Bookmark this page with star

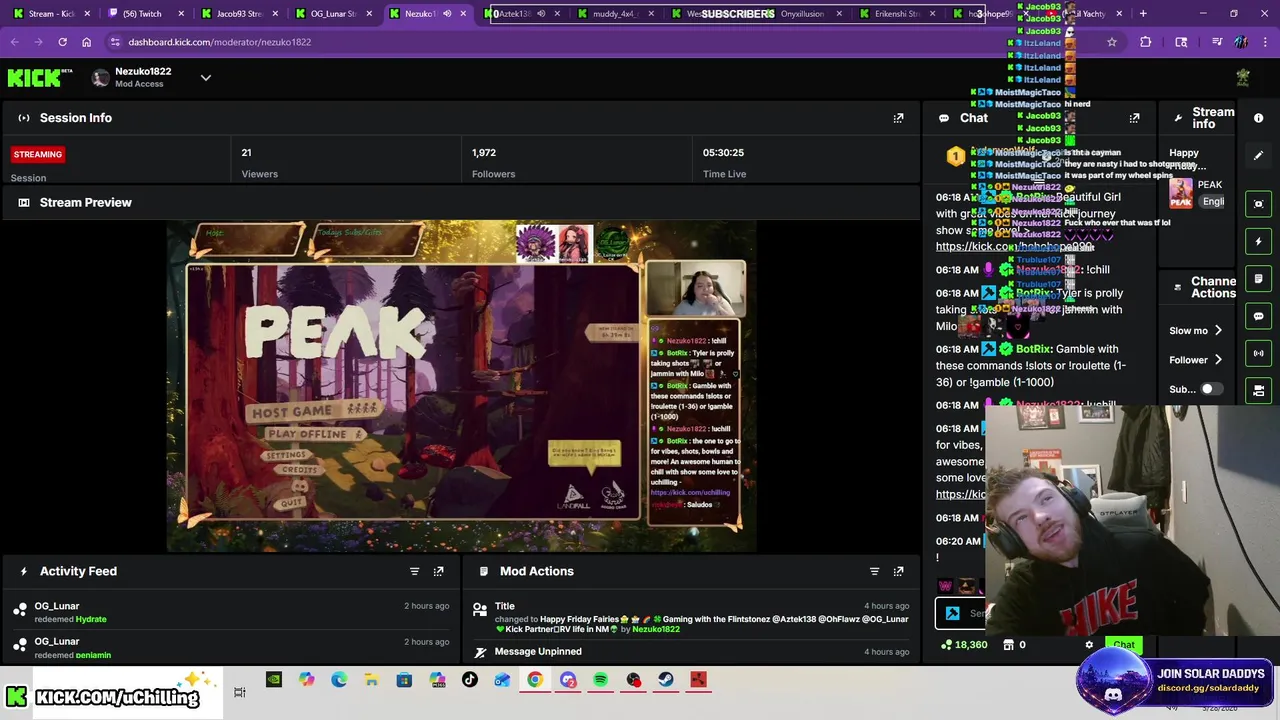(1111, 42)
